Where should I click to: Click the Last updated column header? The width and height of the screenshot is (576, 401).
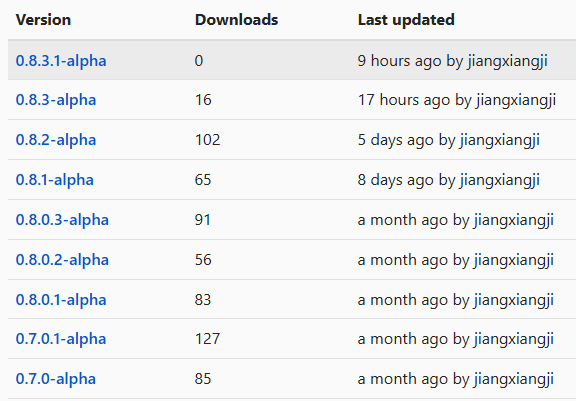[406, 20]
